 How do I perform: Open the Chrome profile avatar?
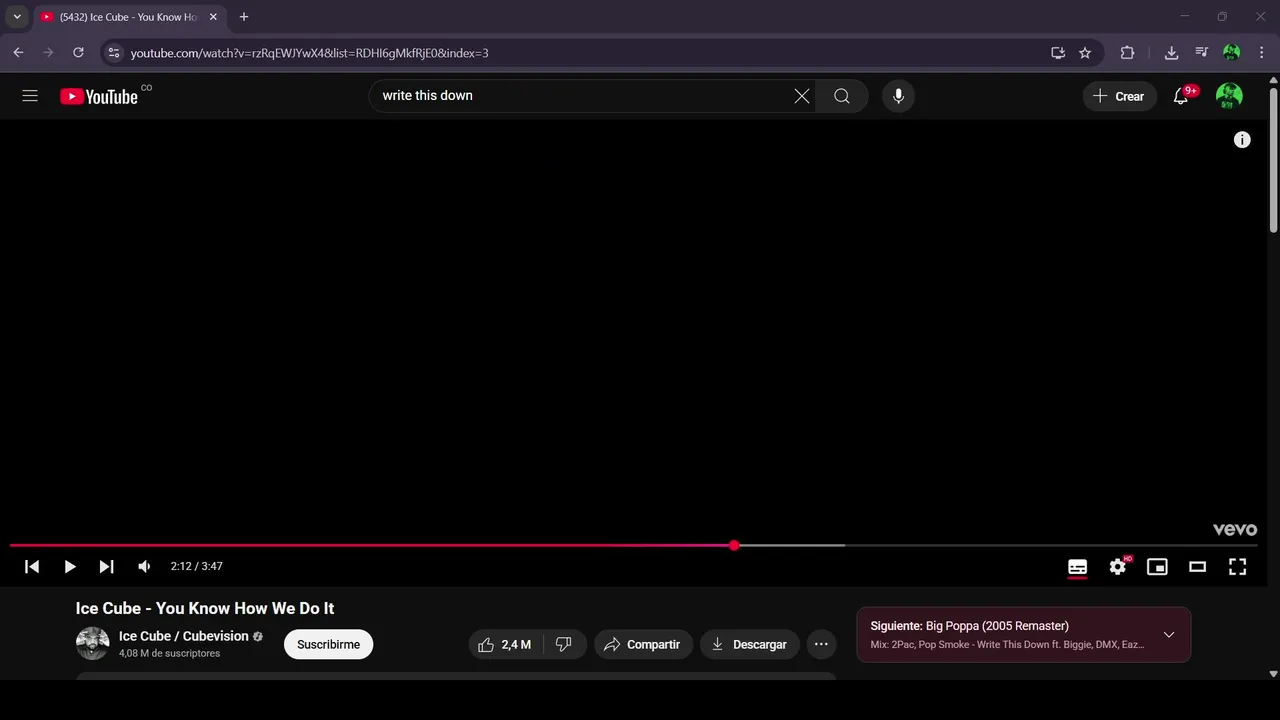(1231, 53)
